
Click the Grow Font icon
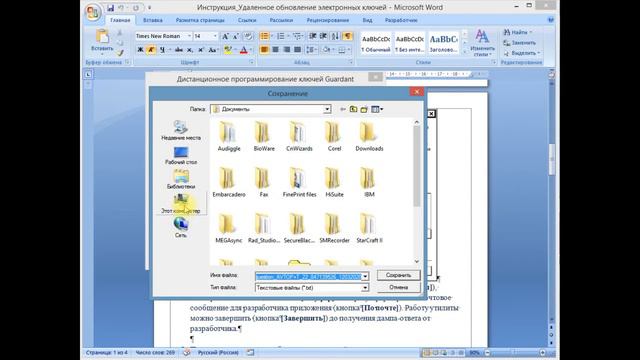click(x=225, y=36)
